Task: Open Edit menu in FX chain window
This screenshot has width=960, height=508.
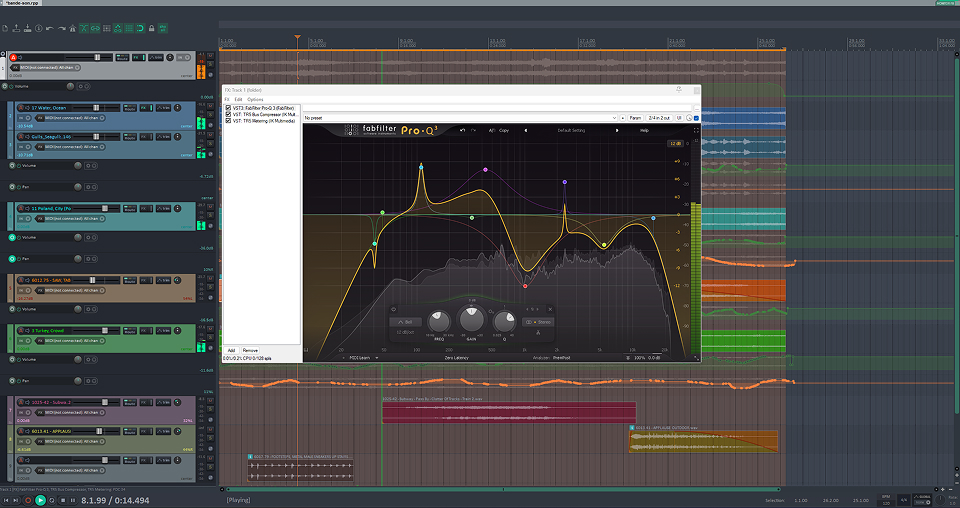Action: tap(238, 99)
